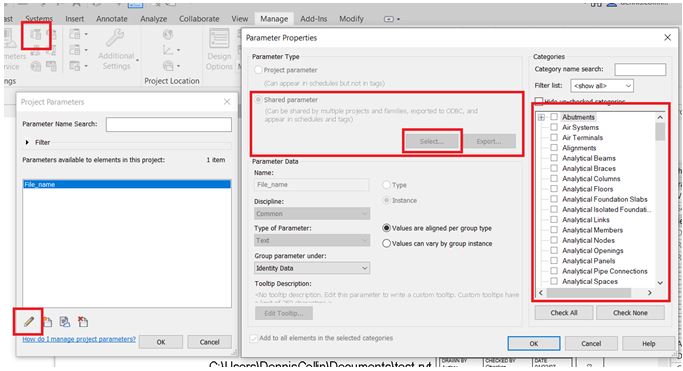The width and height of the screenshot is (683, 371).
Task: Open the Insert ribbon tab
Action: pyautogui.click(x=74, y=19)
